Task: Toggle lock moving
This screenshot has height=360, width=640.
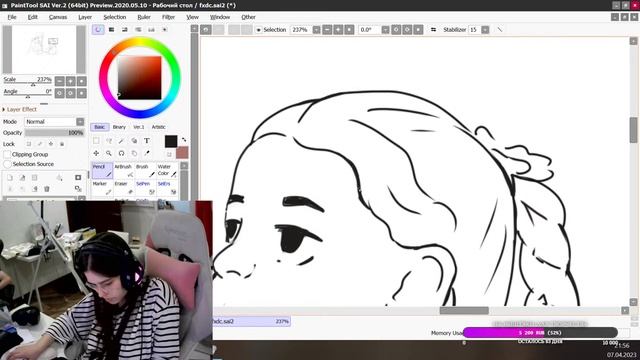Action: 51,144
